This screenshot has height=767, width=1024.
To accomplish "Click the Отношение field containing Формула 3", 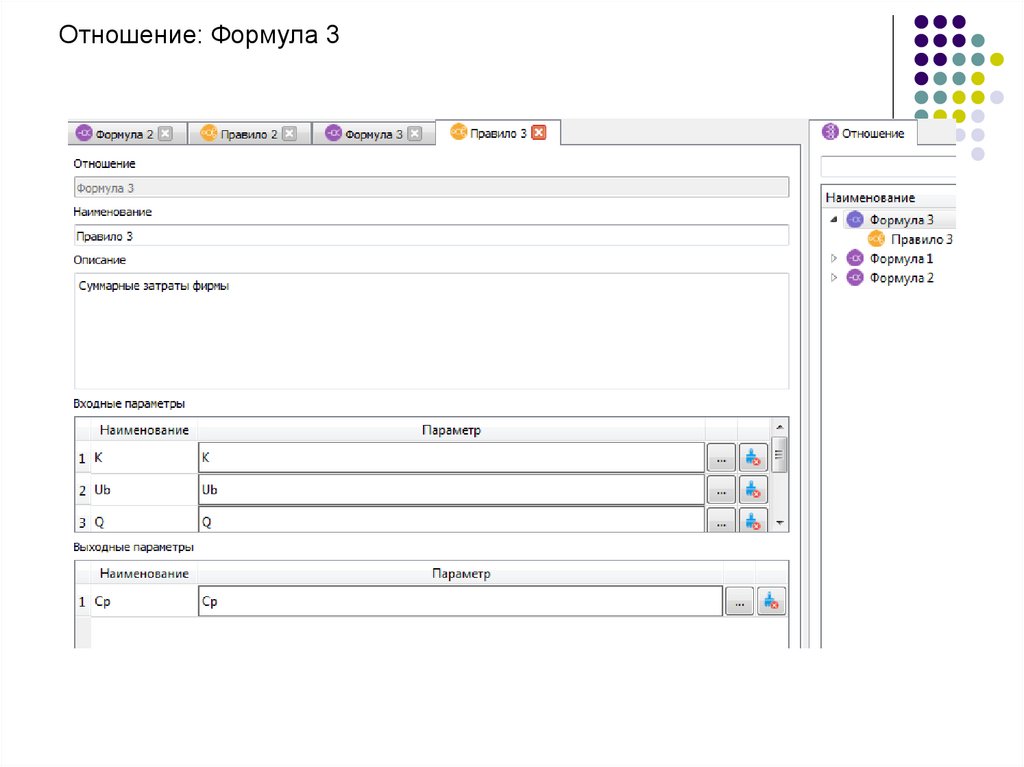I will pyautogui.click(x=432, y=188).
